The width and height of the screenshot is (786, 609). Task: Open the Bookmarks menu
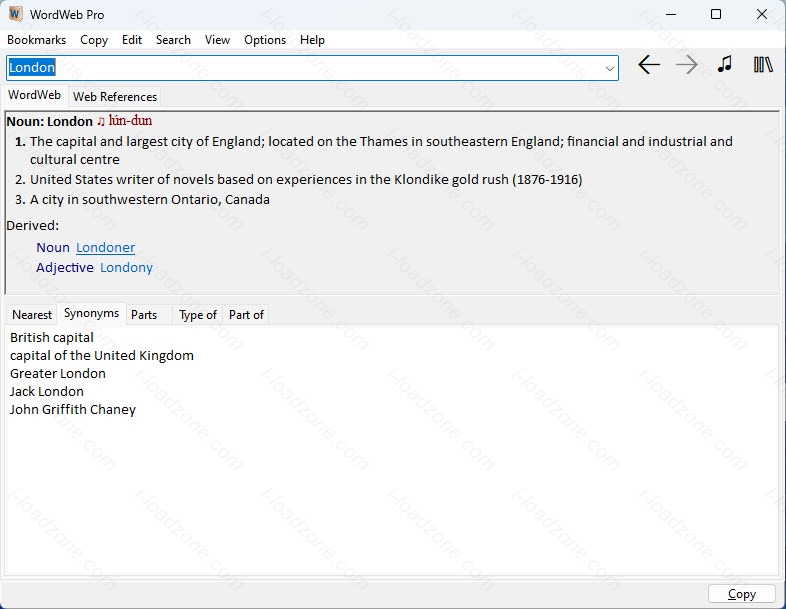click(37, 40)
